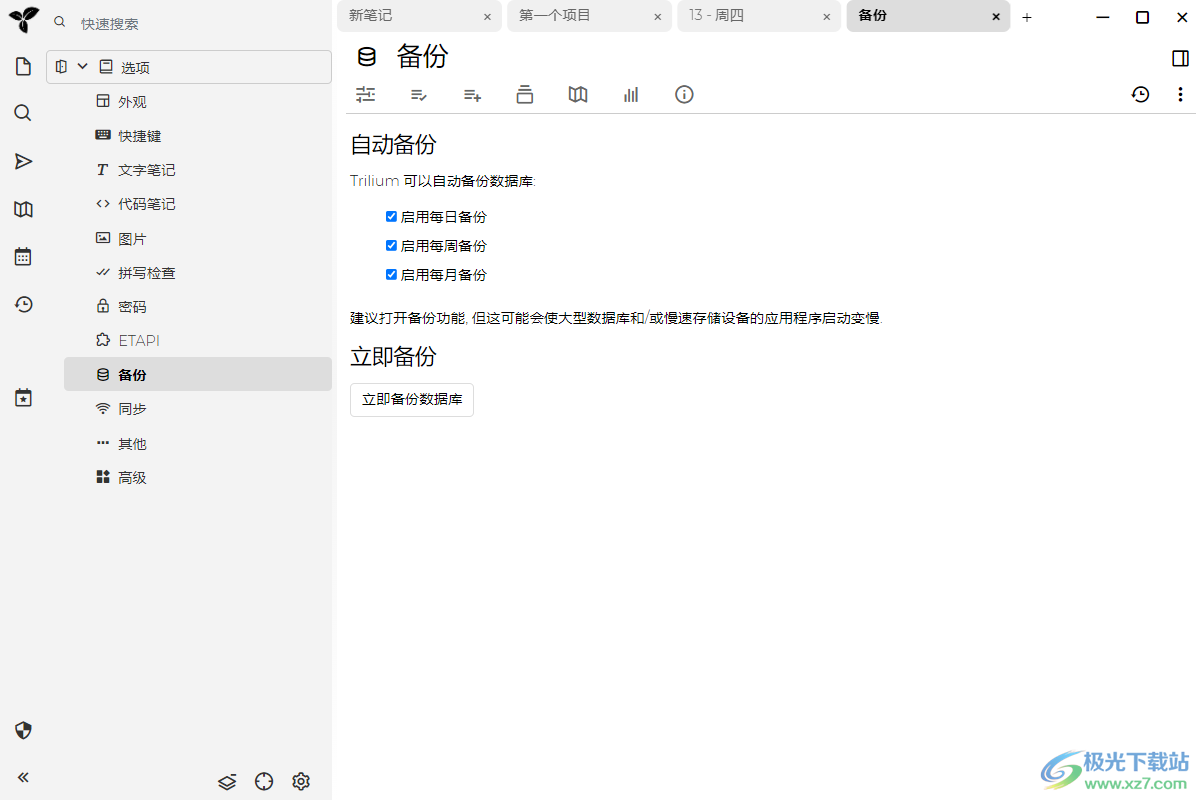Click the Trilium logo icon
Screen dimensions: 1200x800
tap(24, 20)
